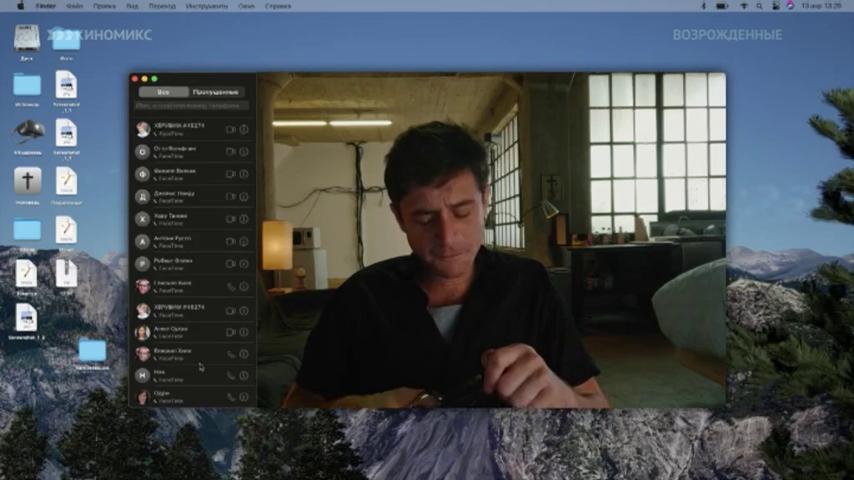Open the Справка menu
This screenshot has width=854, height=480.
pyautogui.click(x=278, y=6)
